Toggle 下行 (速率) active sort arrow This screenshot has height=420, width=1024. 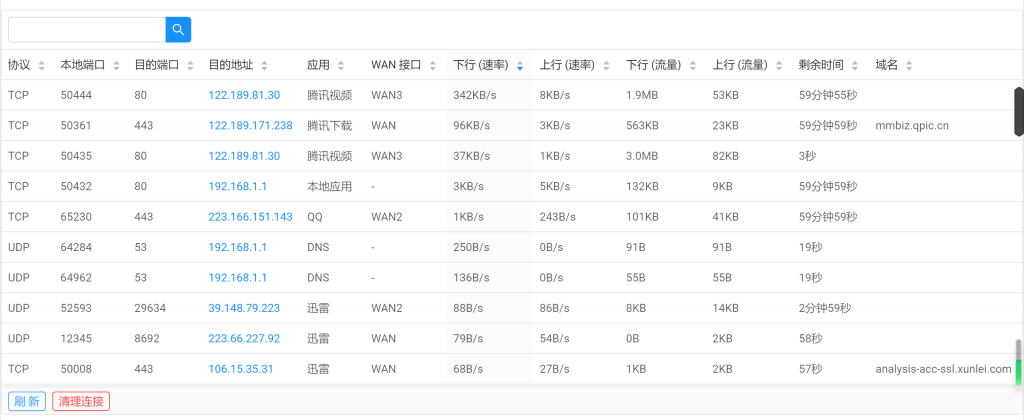click(519, 65)
